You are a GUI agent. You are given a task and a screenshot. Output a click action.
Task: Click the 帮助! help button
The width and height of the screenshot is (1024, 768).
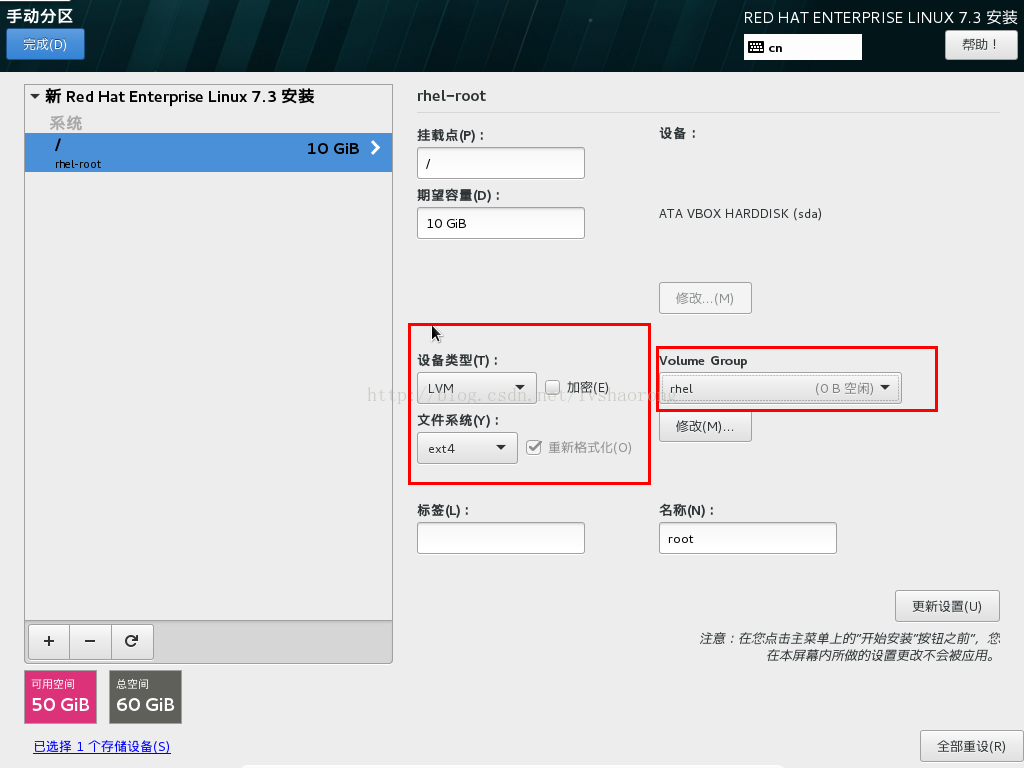[x=981, y=44]
